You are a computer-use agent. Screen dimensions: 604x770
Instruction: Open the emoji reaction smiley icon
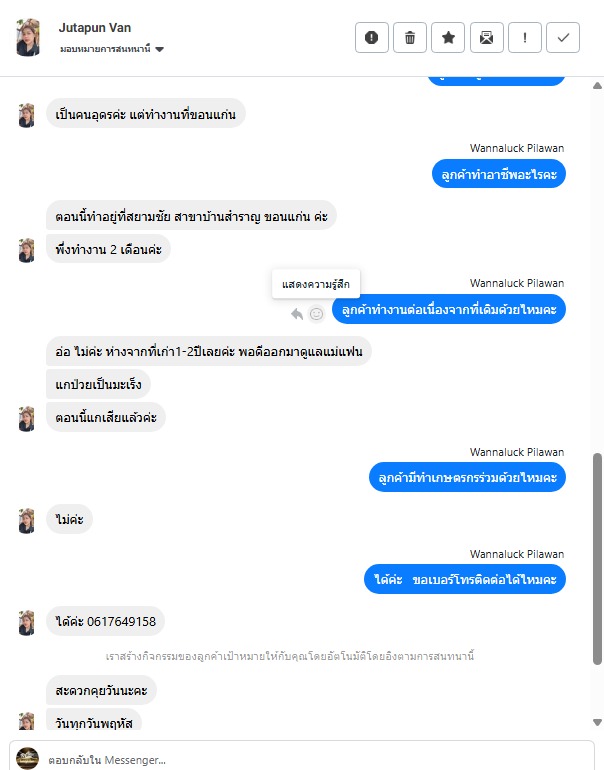click(316, 314)
